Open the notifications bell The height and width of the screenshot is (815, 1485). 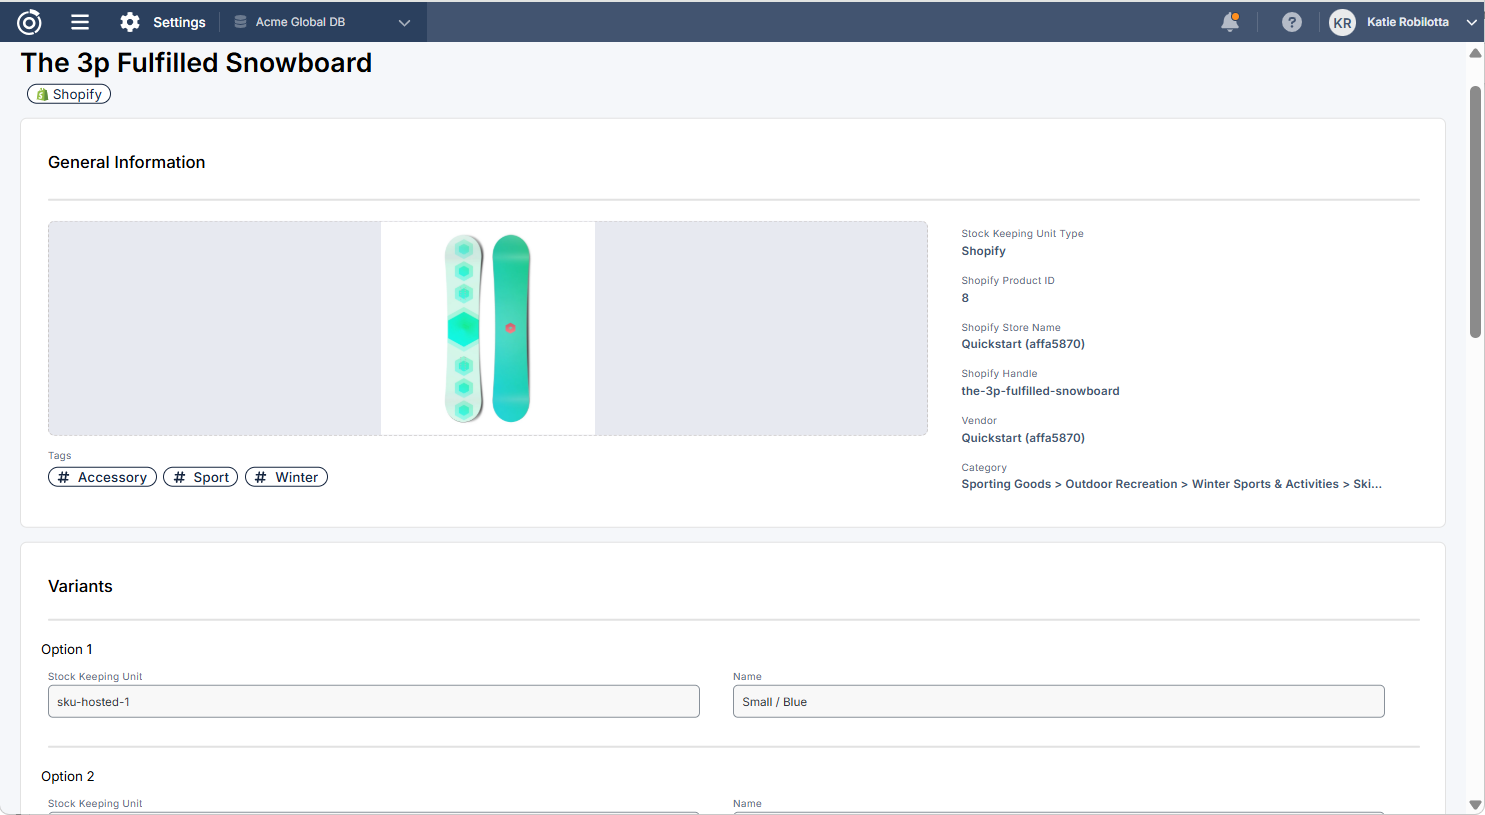pos(1230,22)
